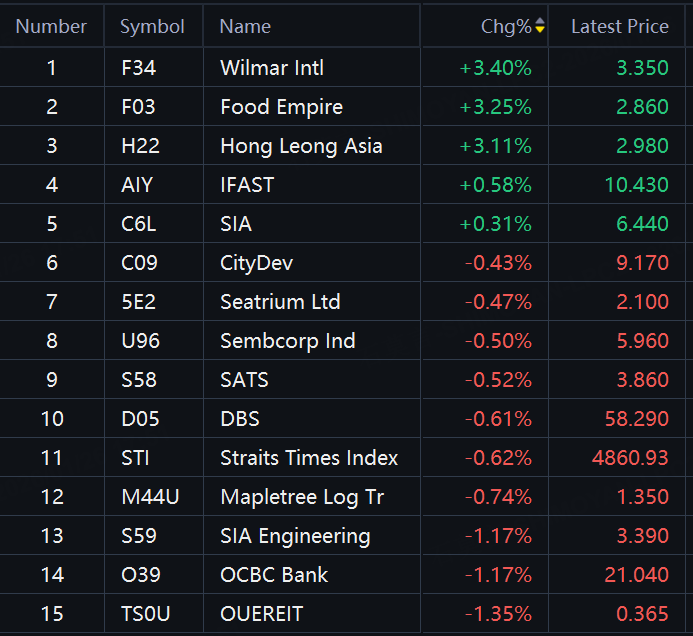The height and width of the screenshot is (636, 693).
Task: Click the Mapletree Log Tr name
Action: pyautogui.click(x=302, y=497)
